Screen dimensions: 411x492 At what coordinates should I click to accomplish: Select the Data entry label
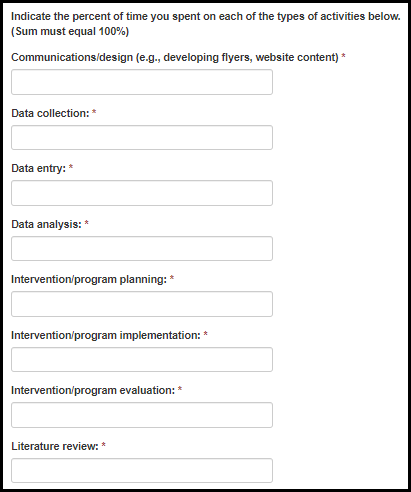[x=39, y=168]
